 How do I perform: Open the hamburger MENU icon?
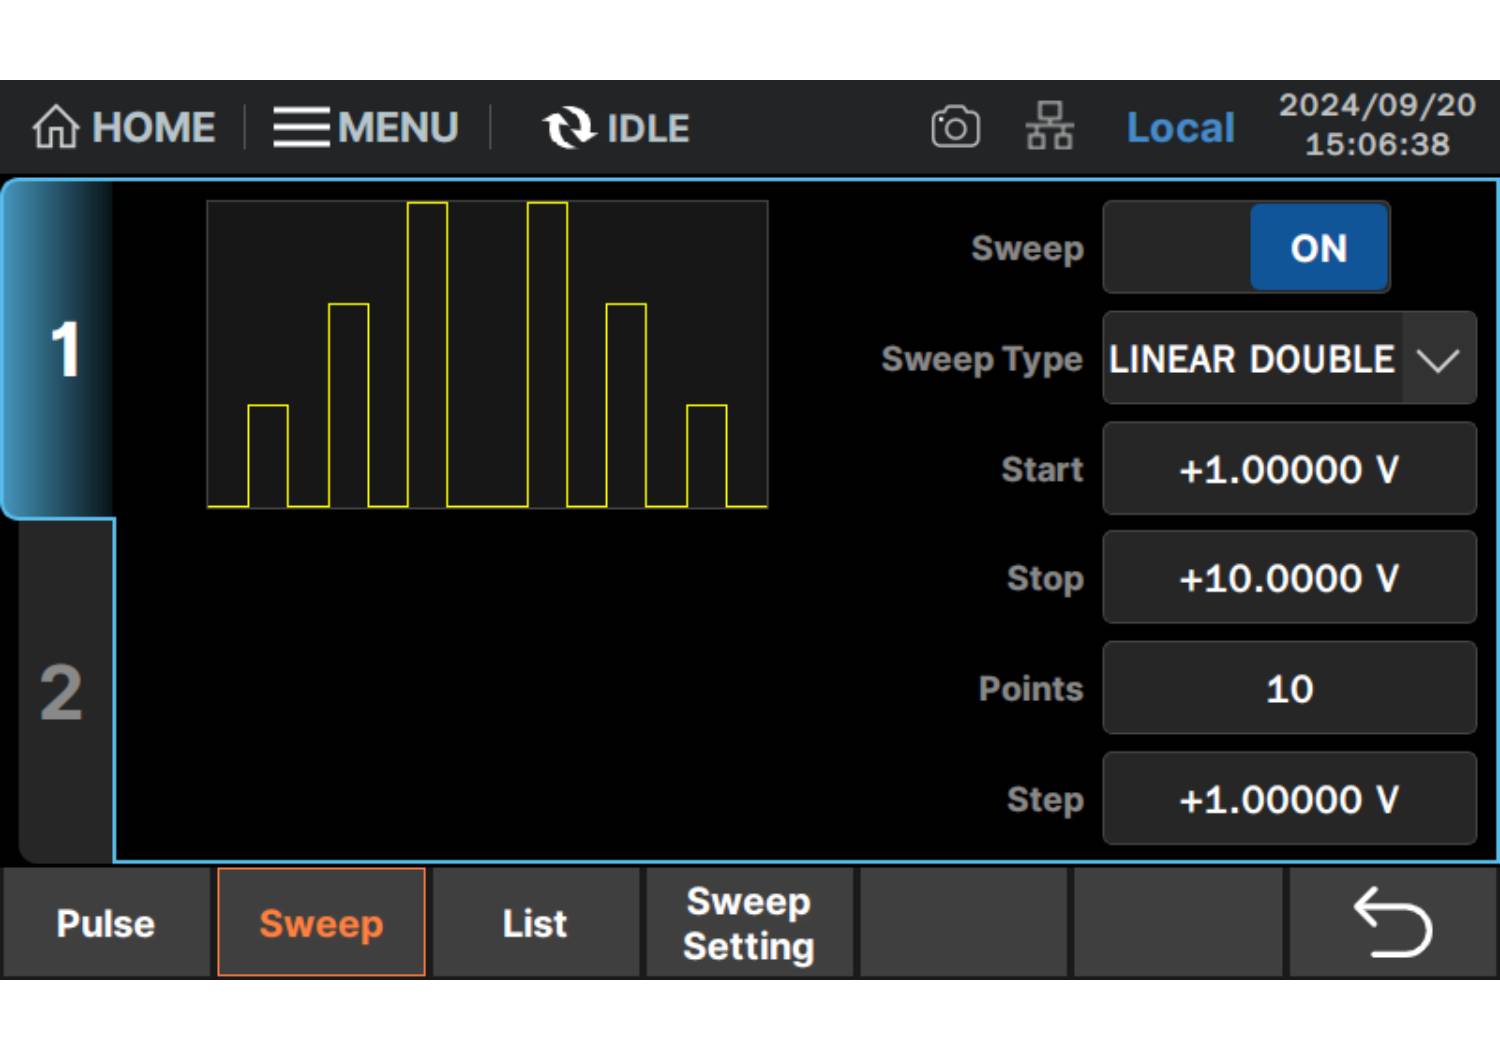pyautogui.click(x=301, y=128)
